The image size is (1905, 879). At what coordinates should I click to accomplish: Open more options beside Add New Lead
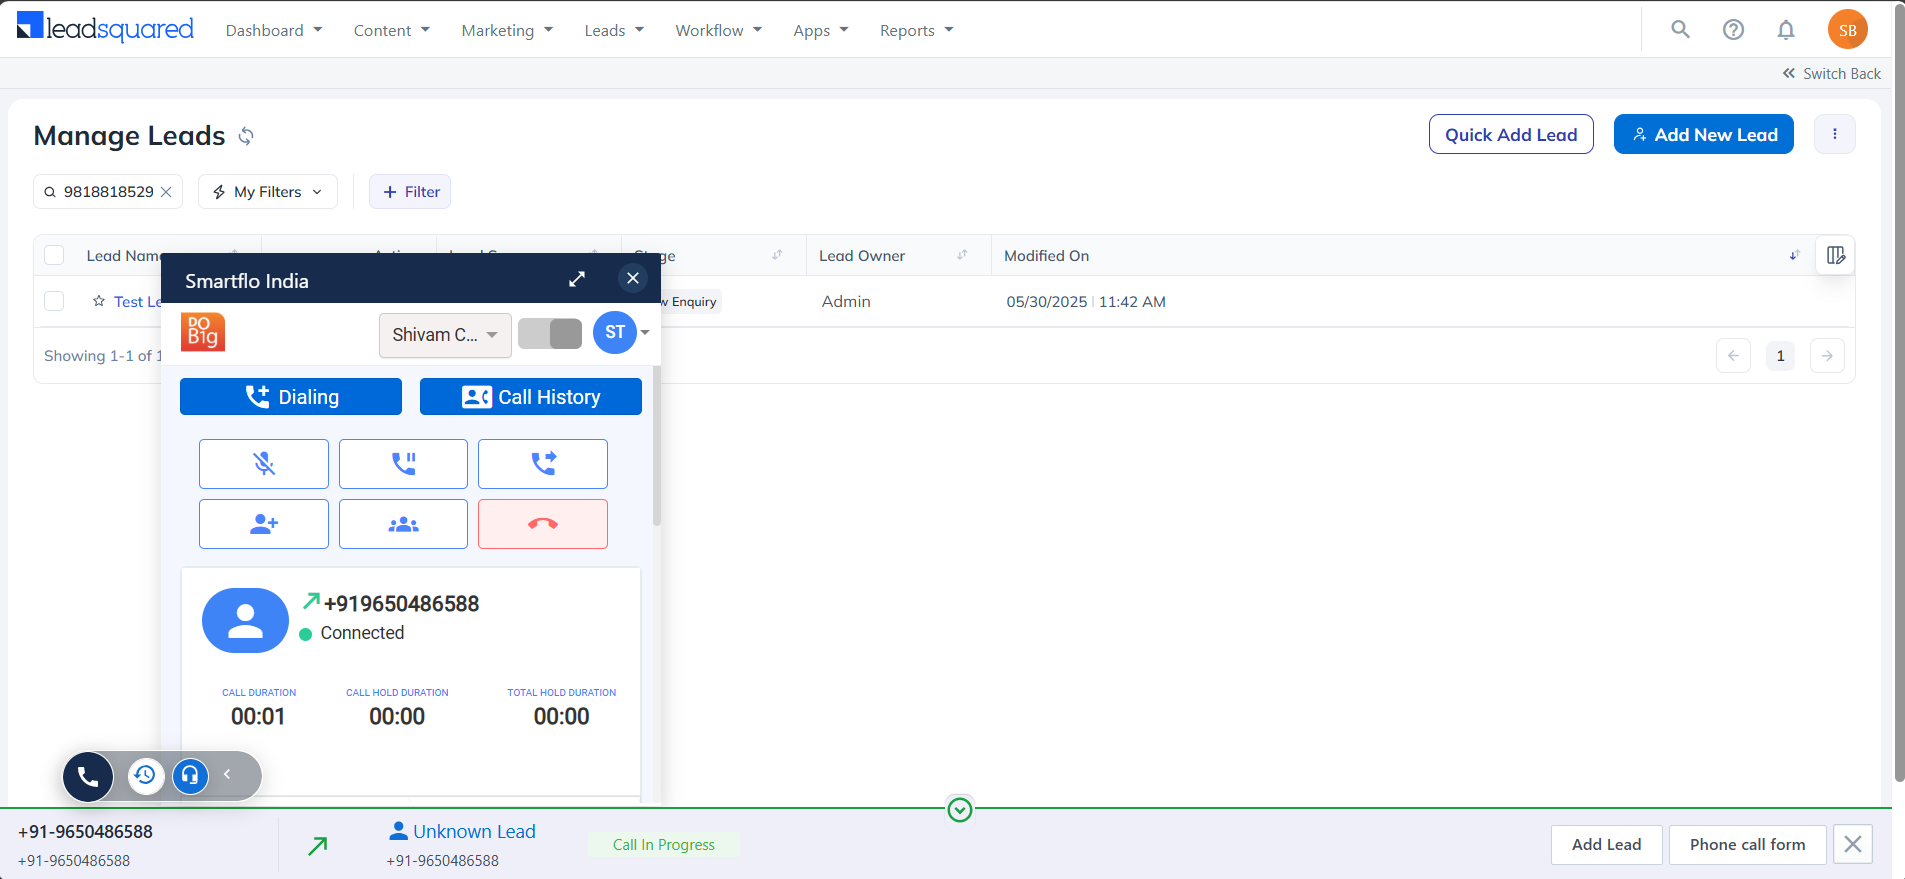(1834, 134)
